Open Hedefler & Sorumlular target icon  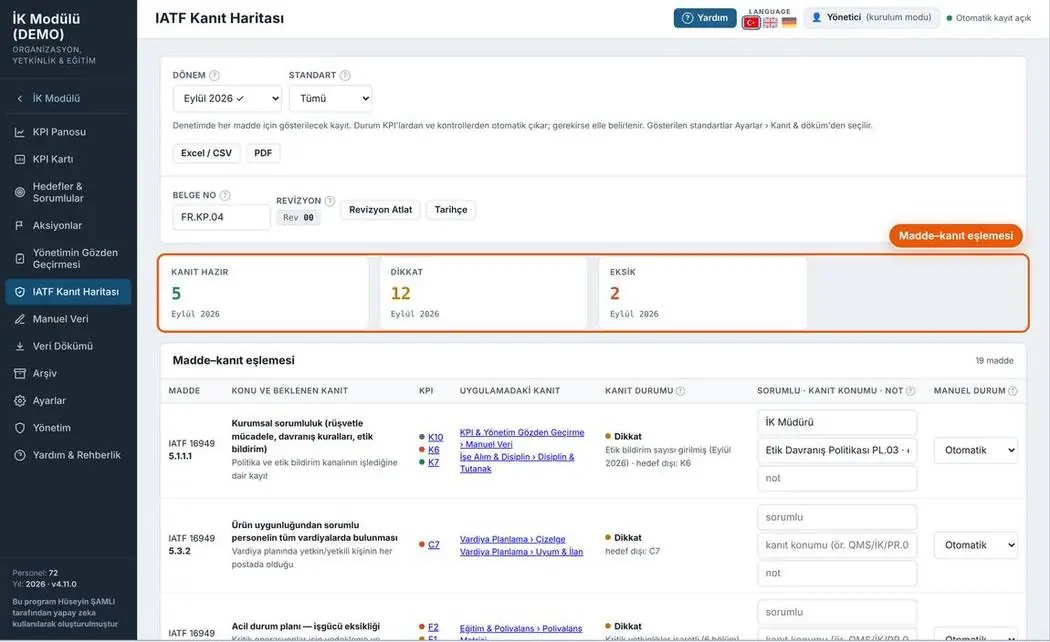[19, 192]
